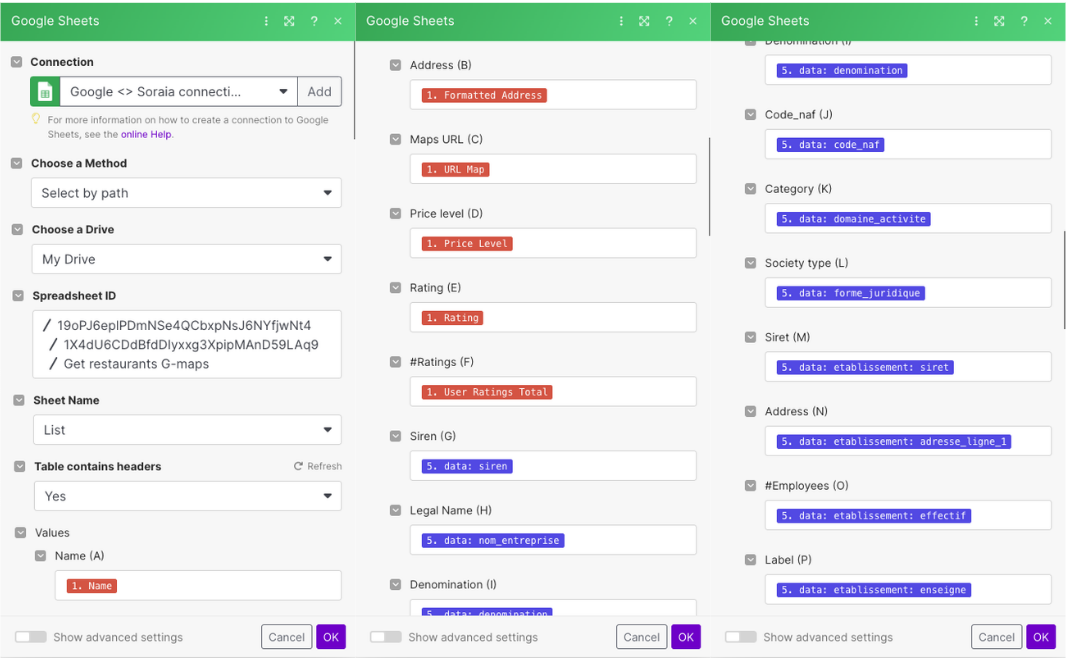Screen dimensions: 1066x658
Task: Open the My Drive dropdown
Action: click(x=187, y=259)
